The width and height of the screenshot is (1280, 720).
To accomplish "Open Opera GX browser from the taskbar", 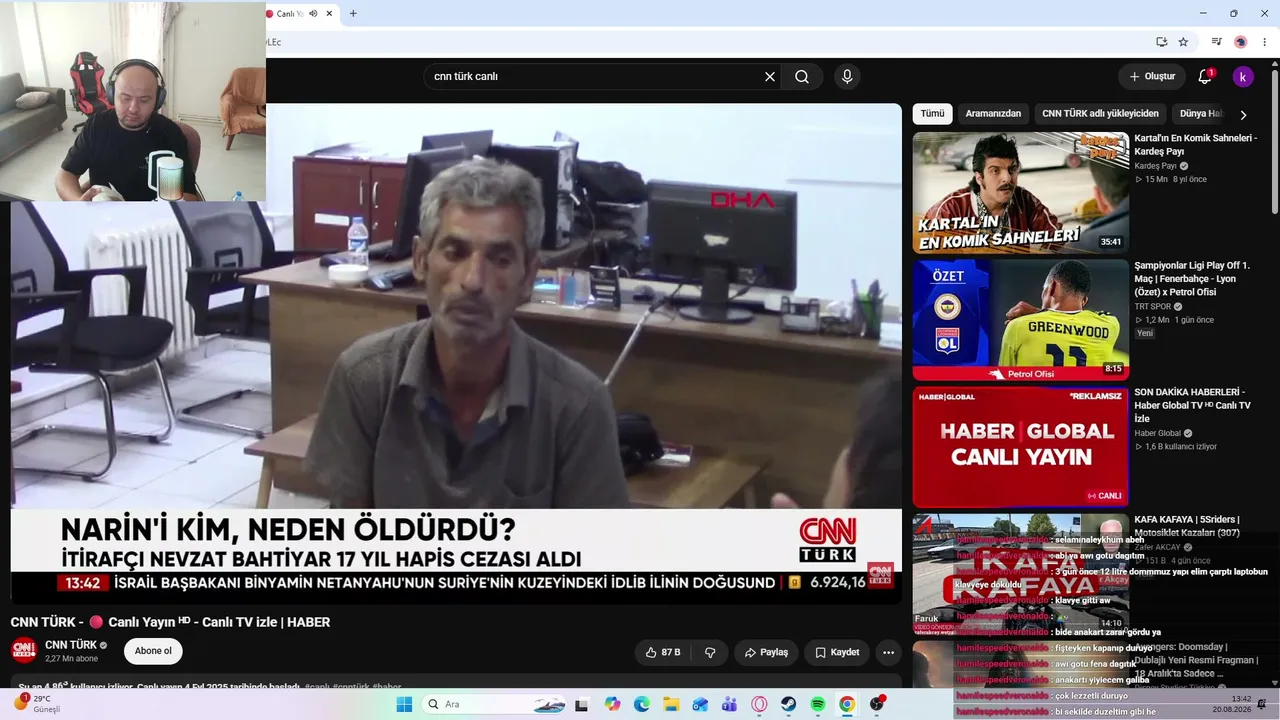I will (759, 704).
